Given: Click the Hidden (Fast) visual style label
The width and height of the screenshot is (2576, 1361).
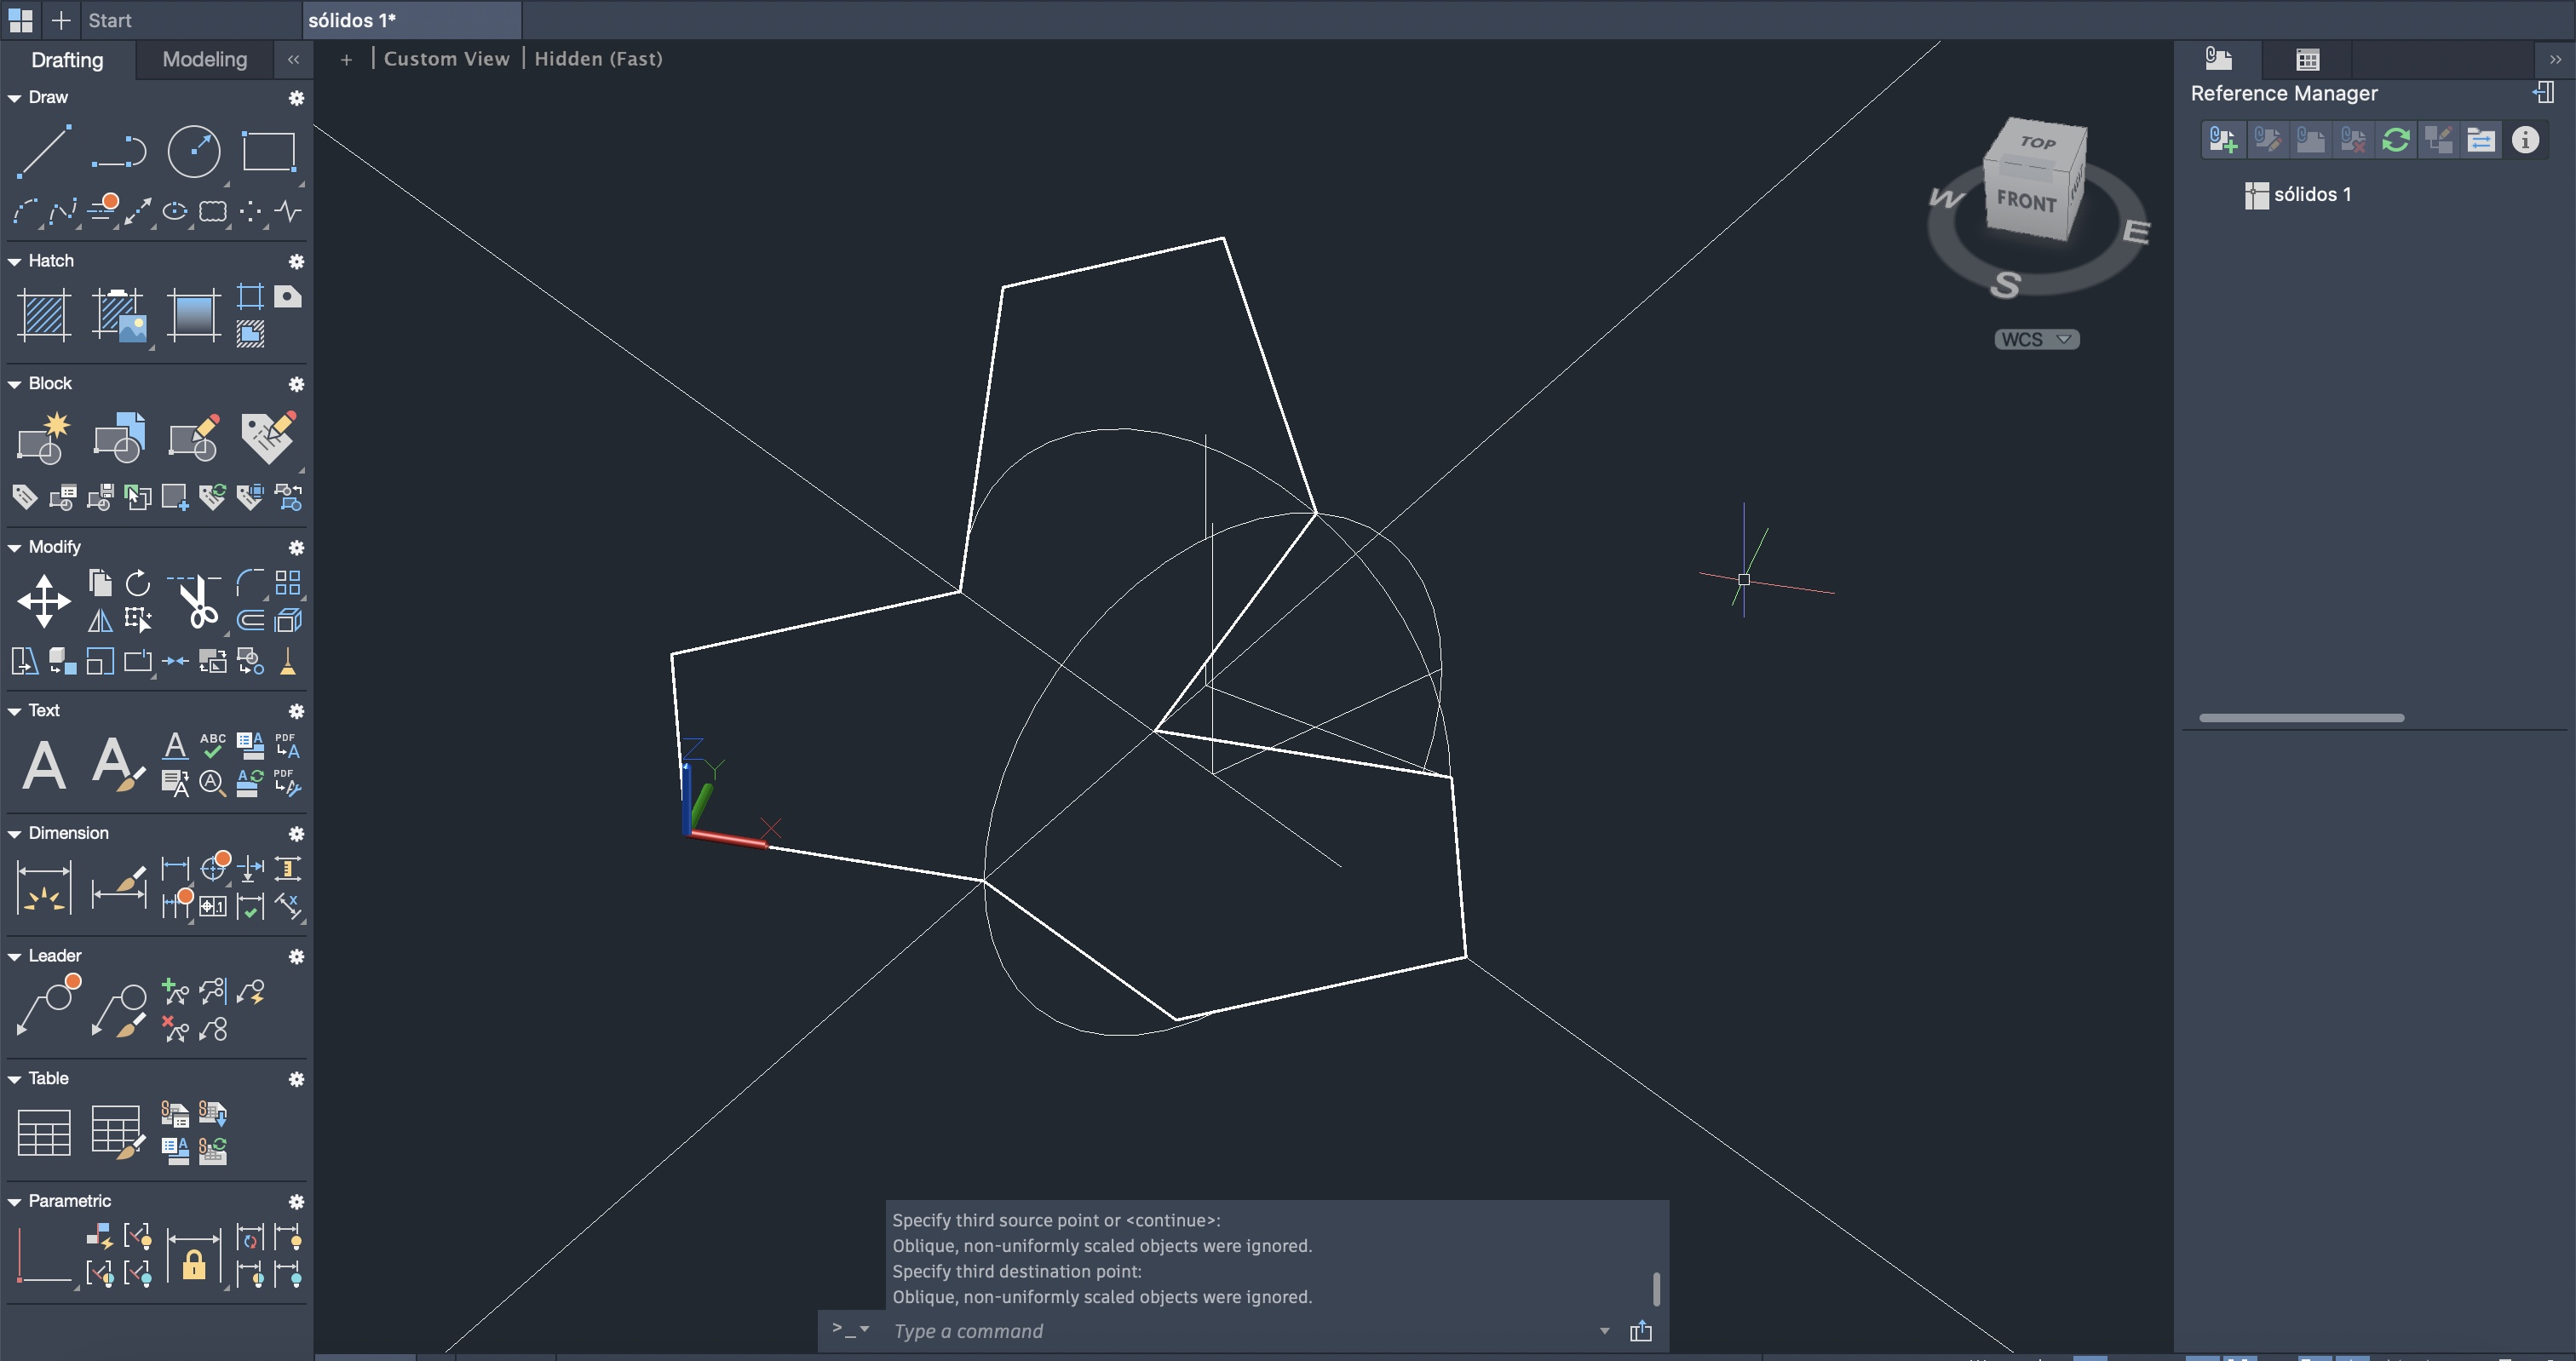Looking at the screenshot, I should 598,59.
